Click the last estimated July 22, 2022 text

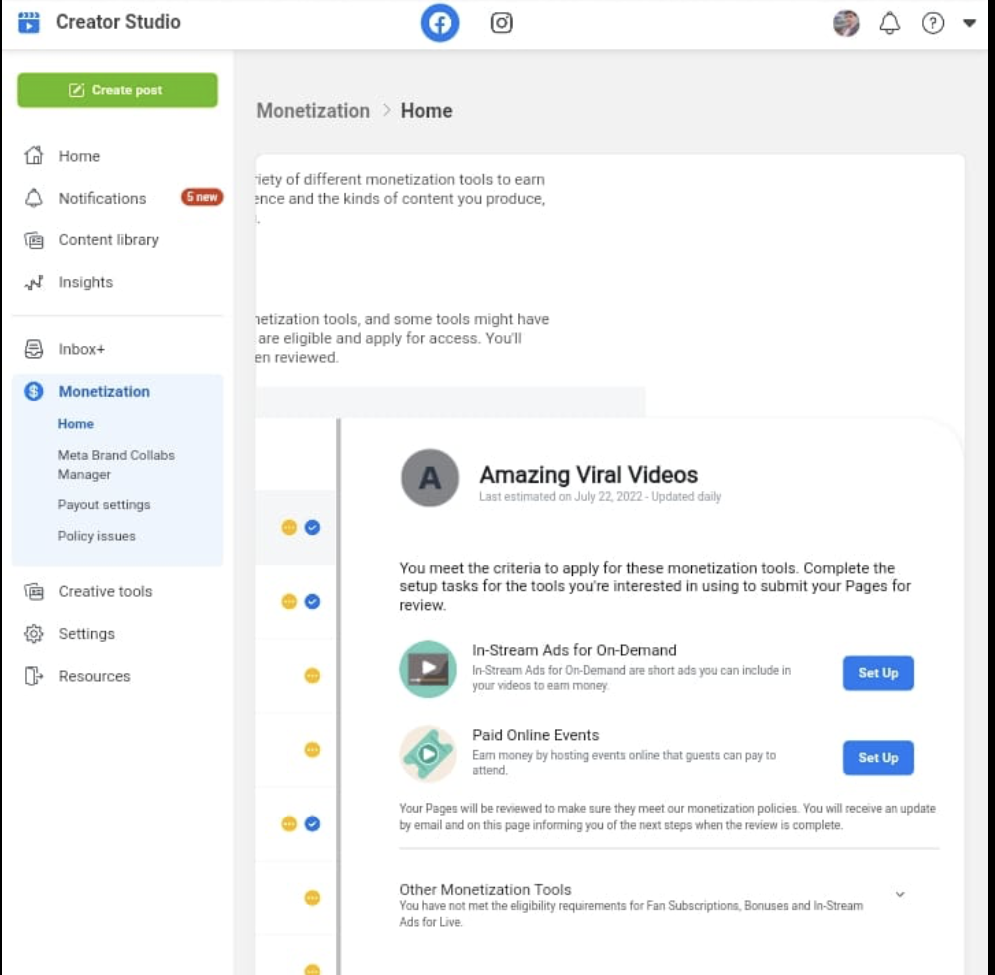coord(600,496)
